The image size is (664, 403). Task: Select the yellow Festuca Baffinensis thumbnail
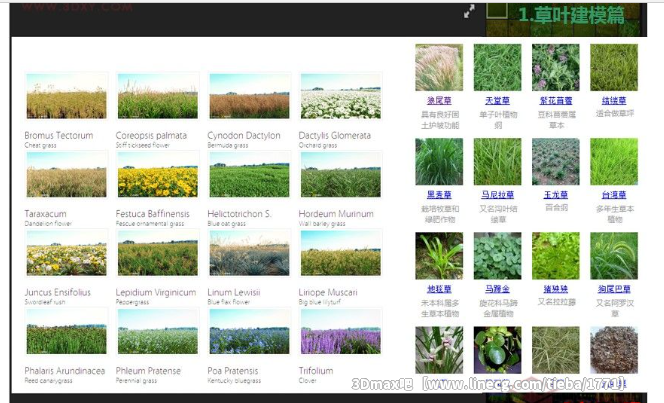[157, 175]
